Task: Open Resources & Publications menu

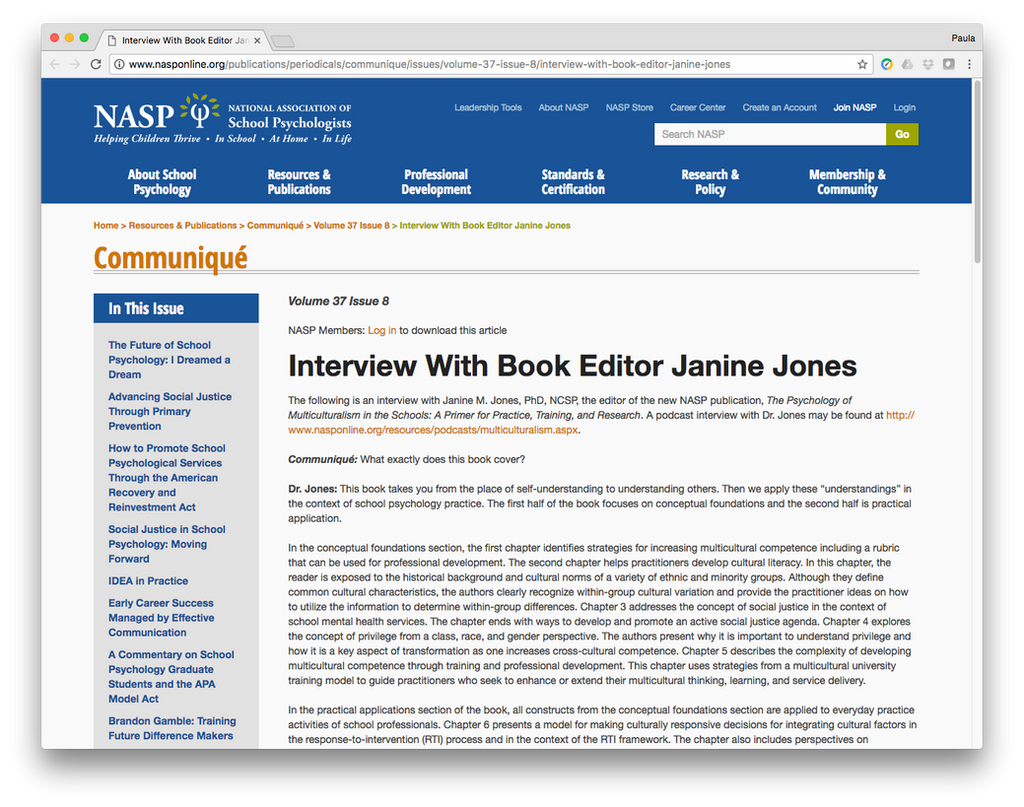Action: (299, 182)
